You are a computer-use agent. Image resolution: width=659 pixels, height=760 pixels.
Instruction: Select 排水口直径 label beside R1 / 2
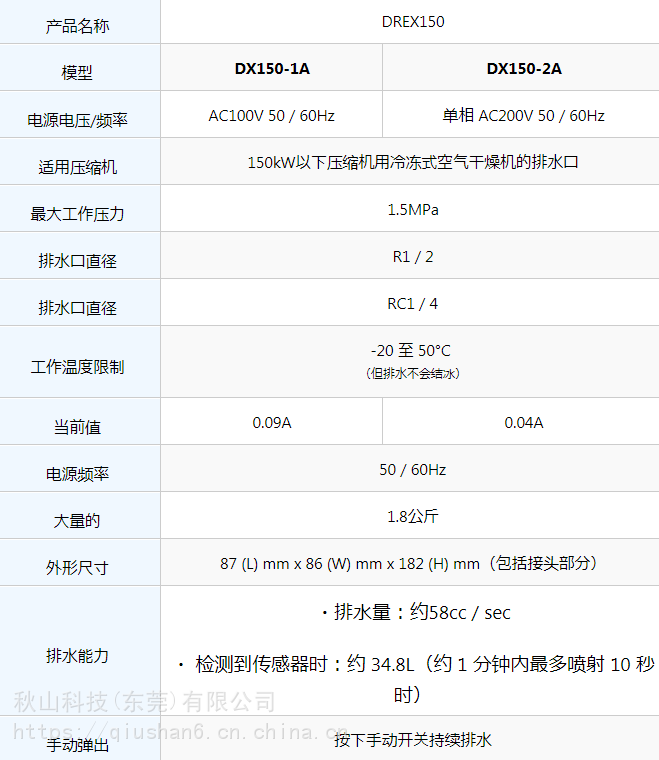point(78,261)
